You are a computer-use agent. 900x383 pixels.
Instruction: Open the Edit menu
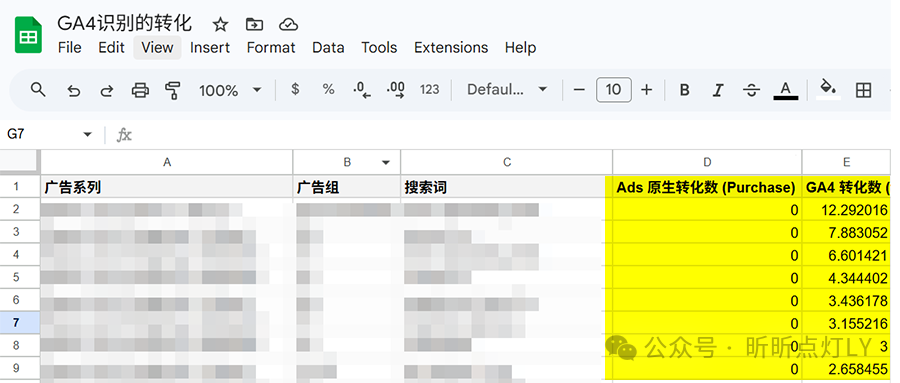pos(111,47)
